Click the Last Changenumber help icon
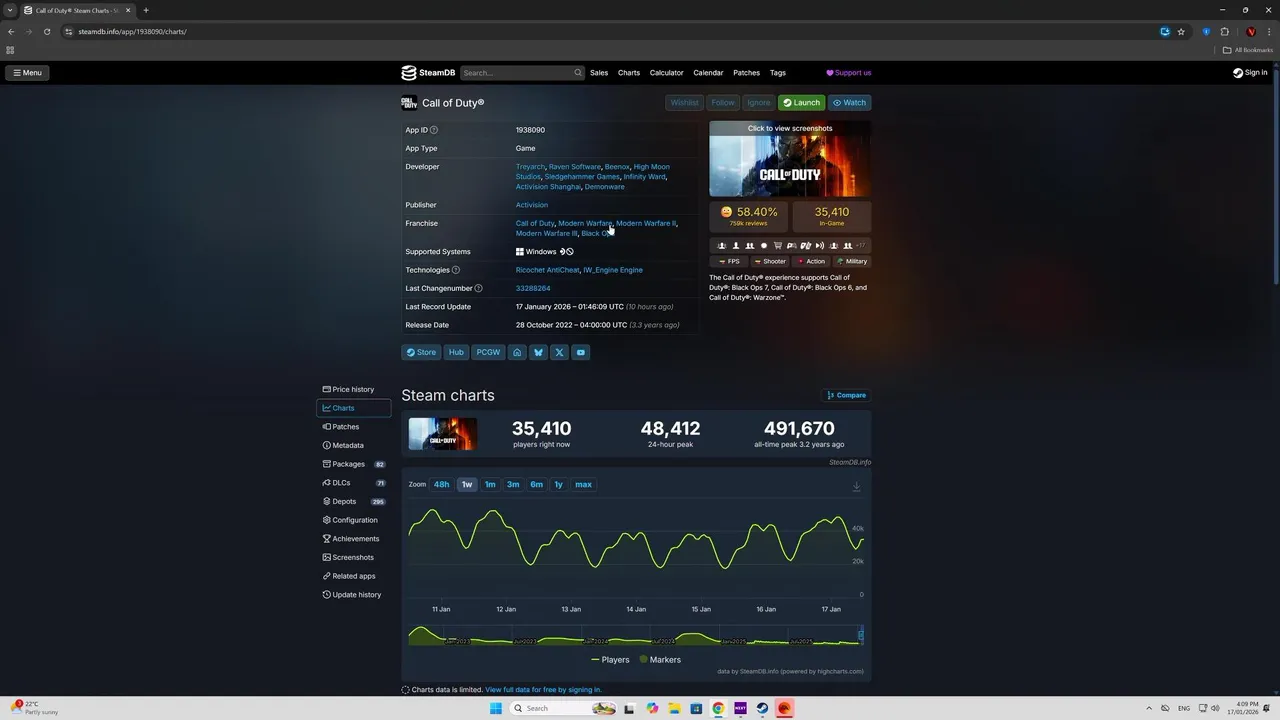 pyautogui.click(x=478, y=288)
